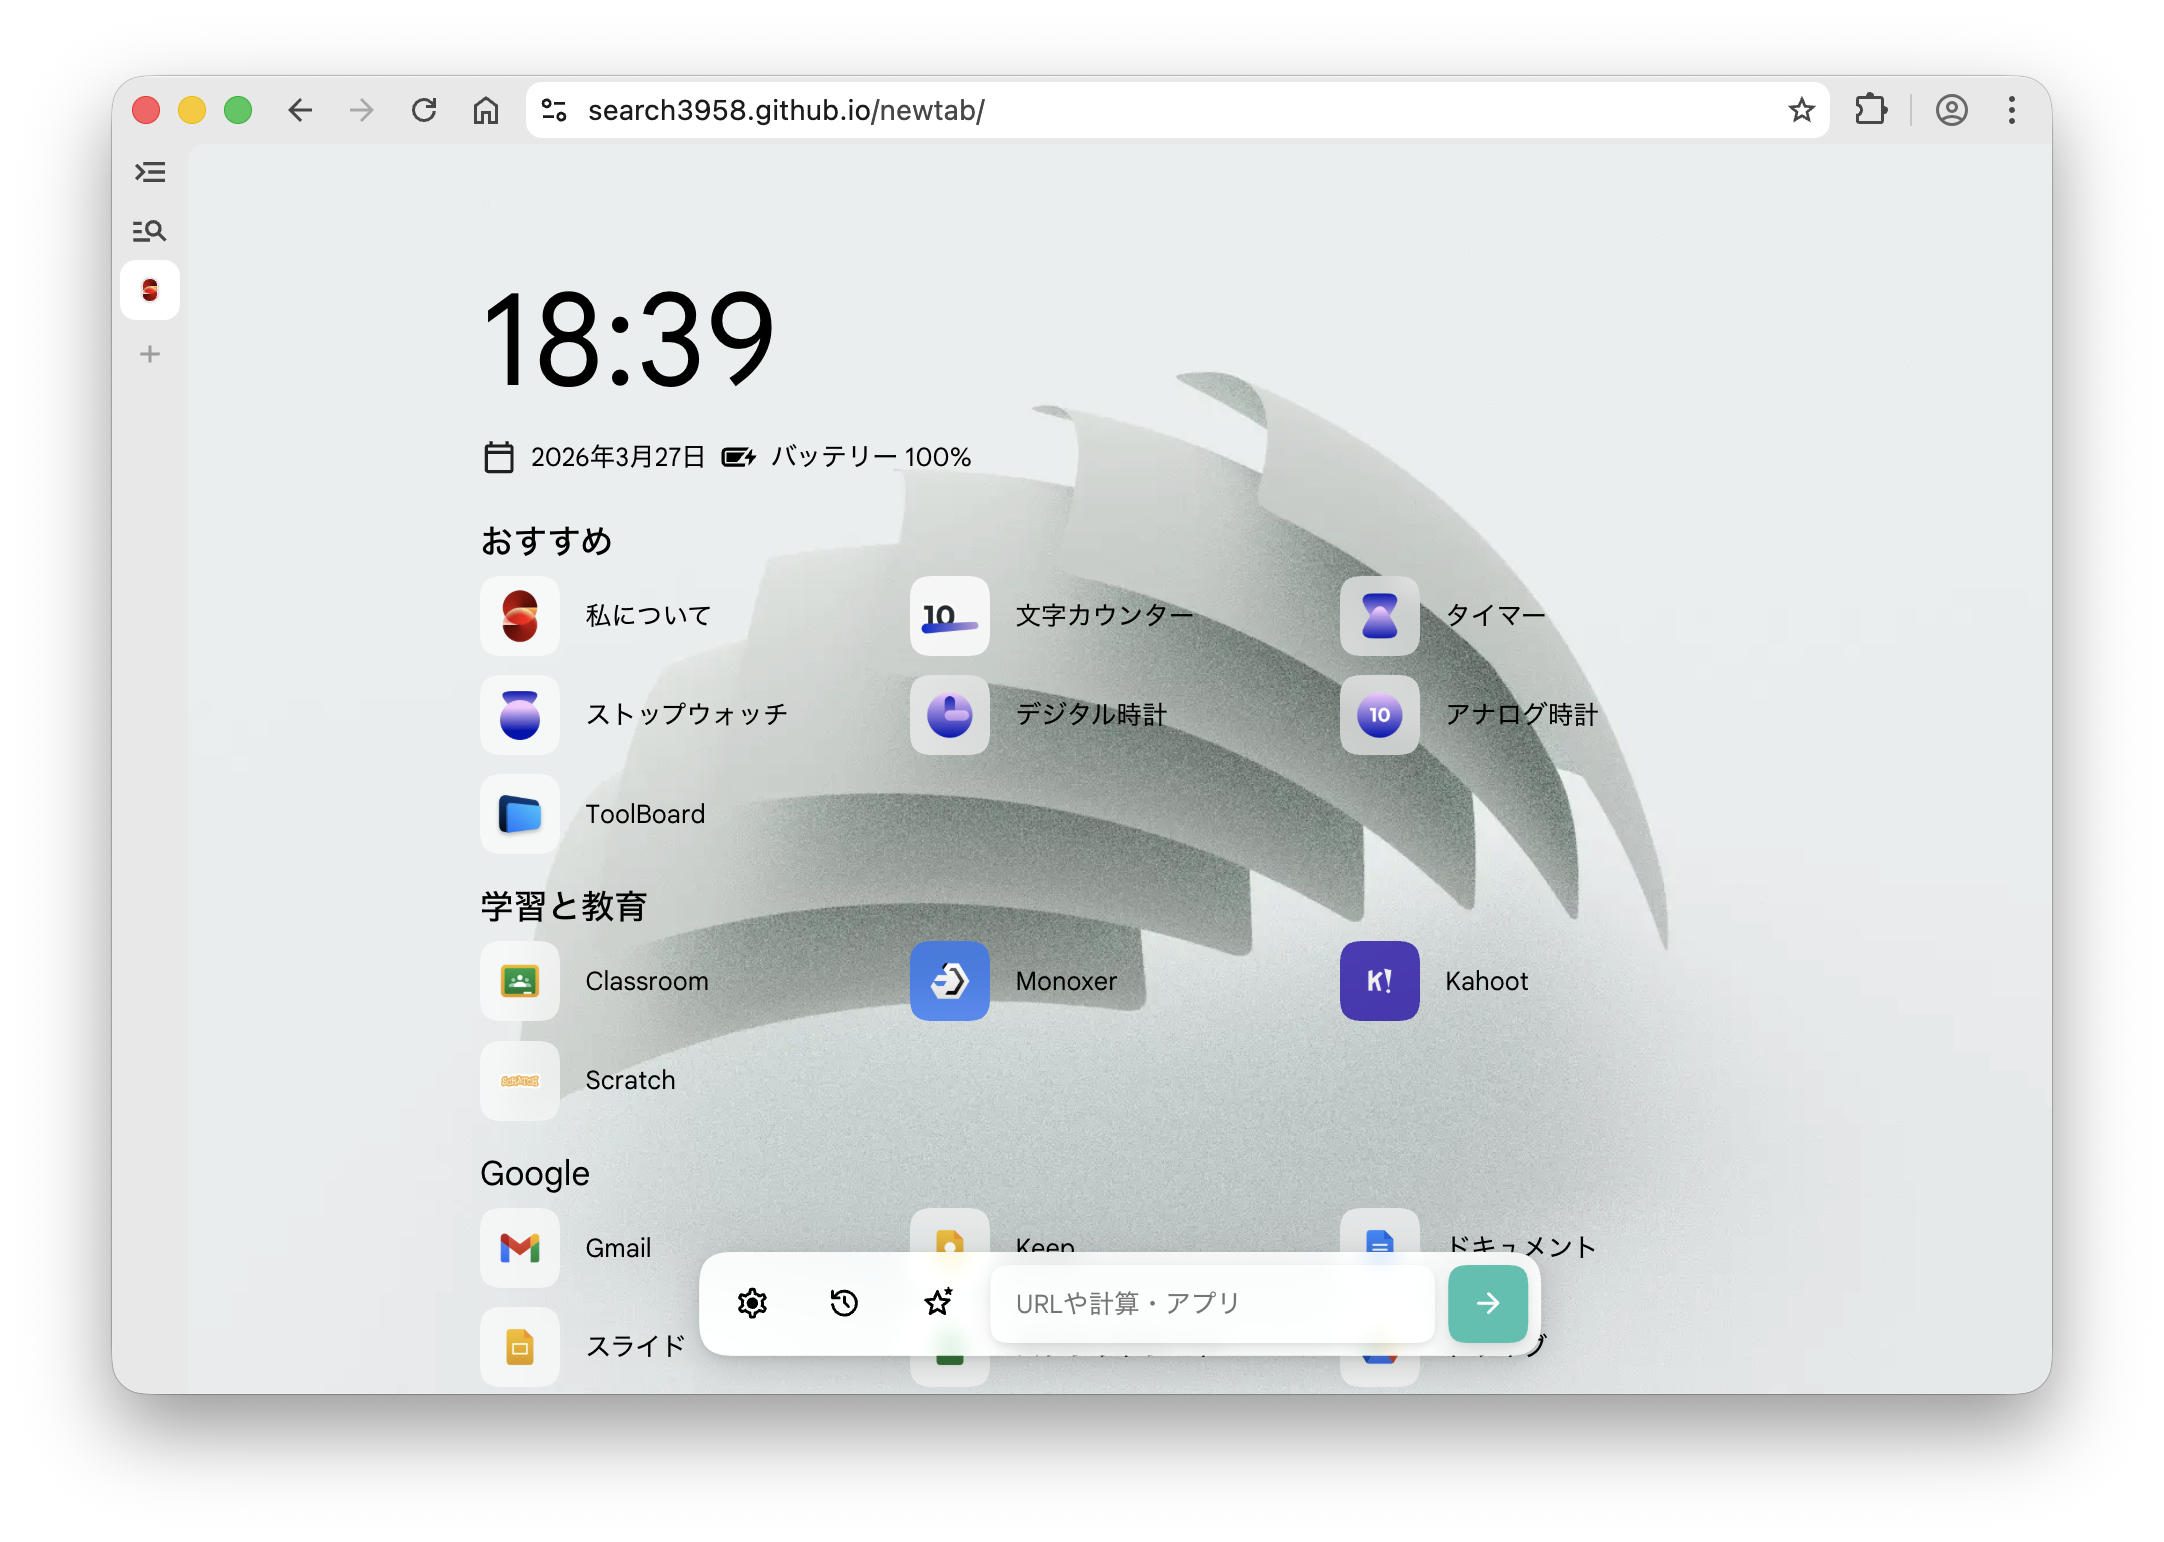The width and height of the screenshot is (2164, 1542).
Task: Open the browser three-dot menu
Action: tap(2012, 110)
